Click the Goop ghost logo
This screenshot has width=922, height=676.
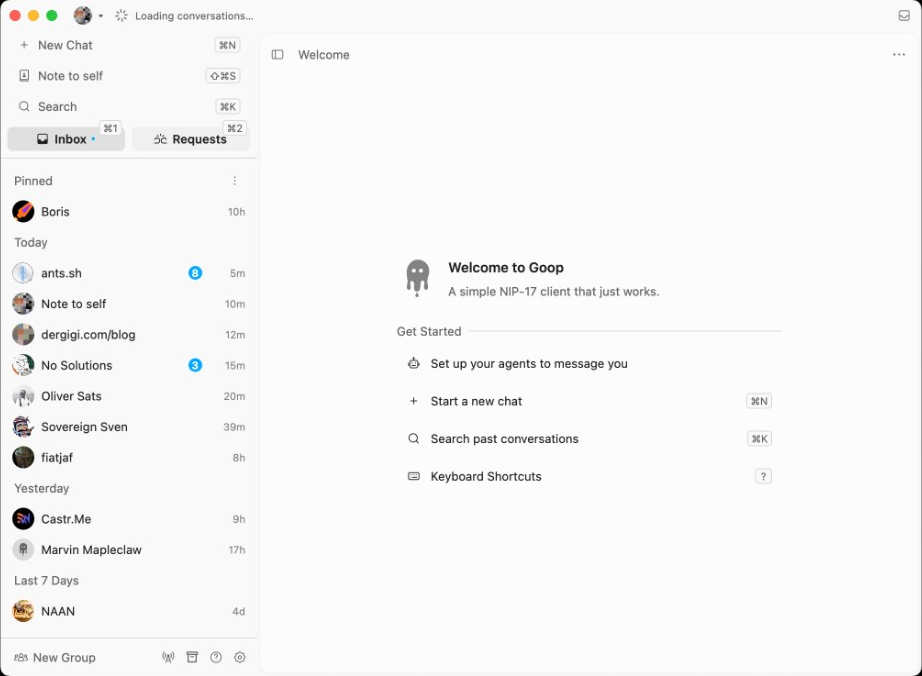point(417,278)
